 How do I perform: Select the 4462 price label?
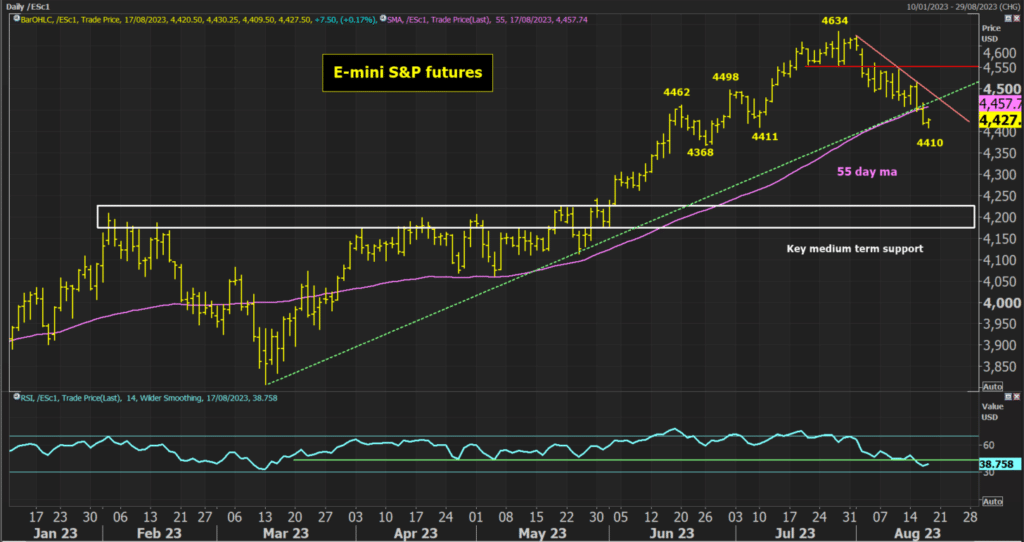[678, 92]
